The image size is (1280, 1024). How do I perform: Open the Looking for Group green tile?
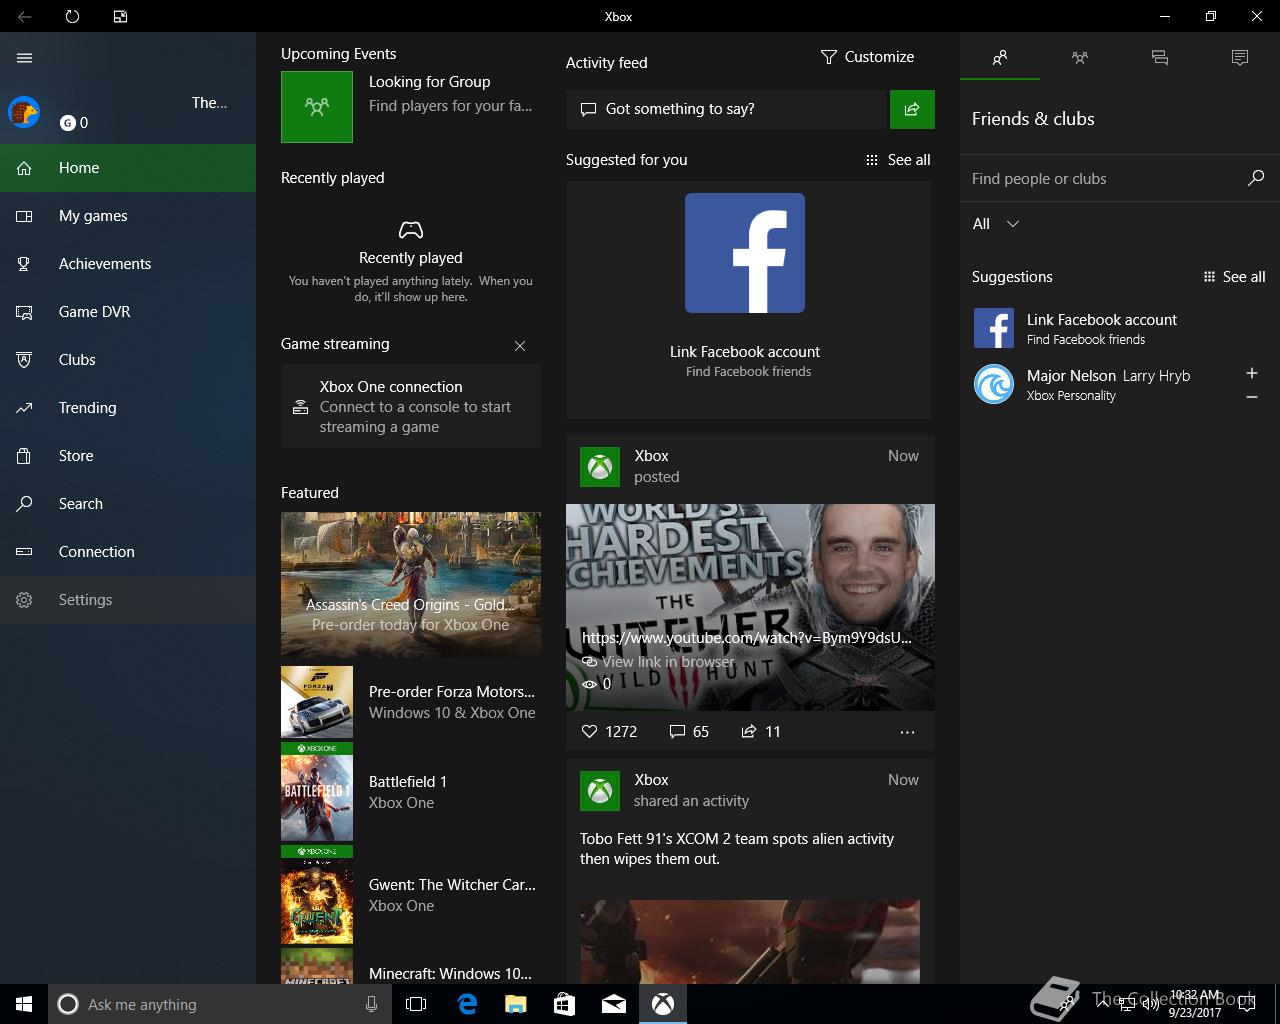pos(317,107)
